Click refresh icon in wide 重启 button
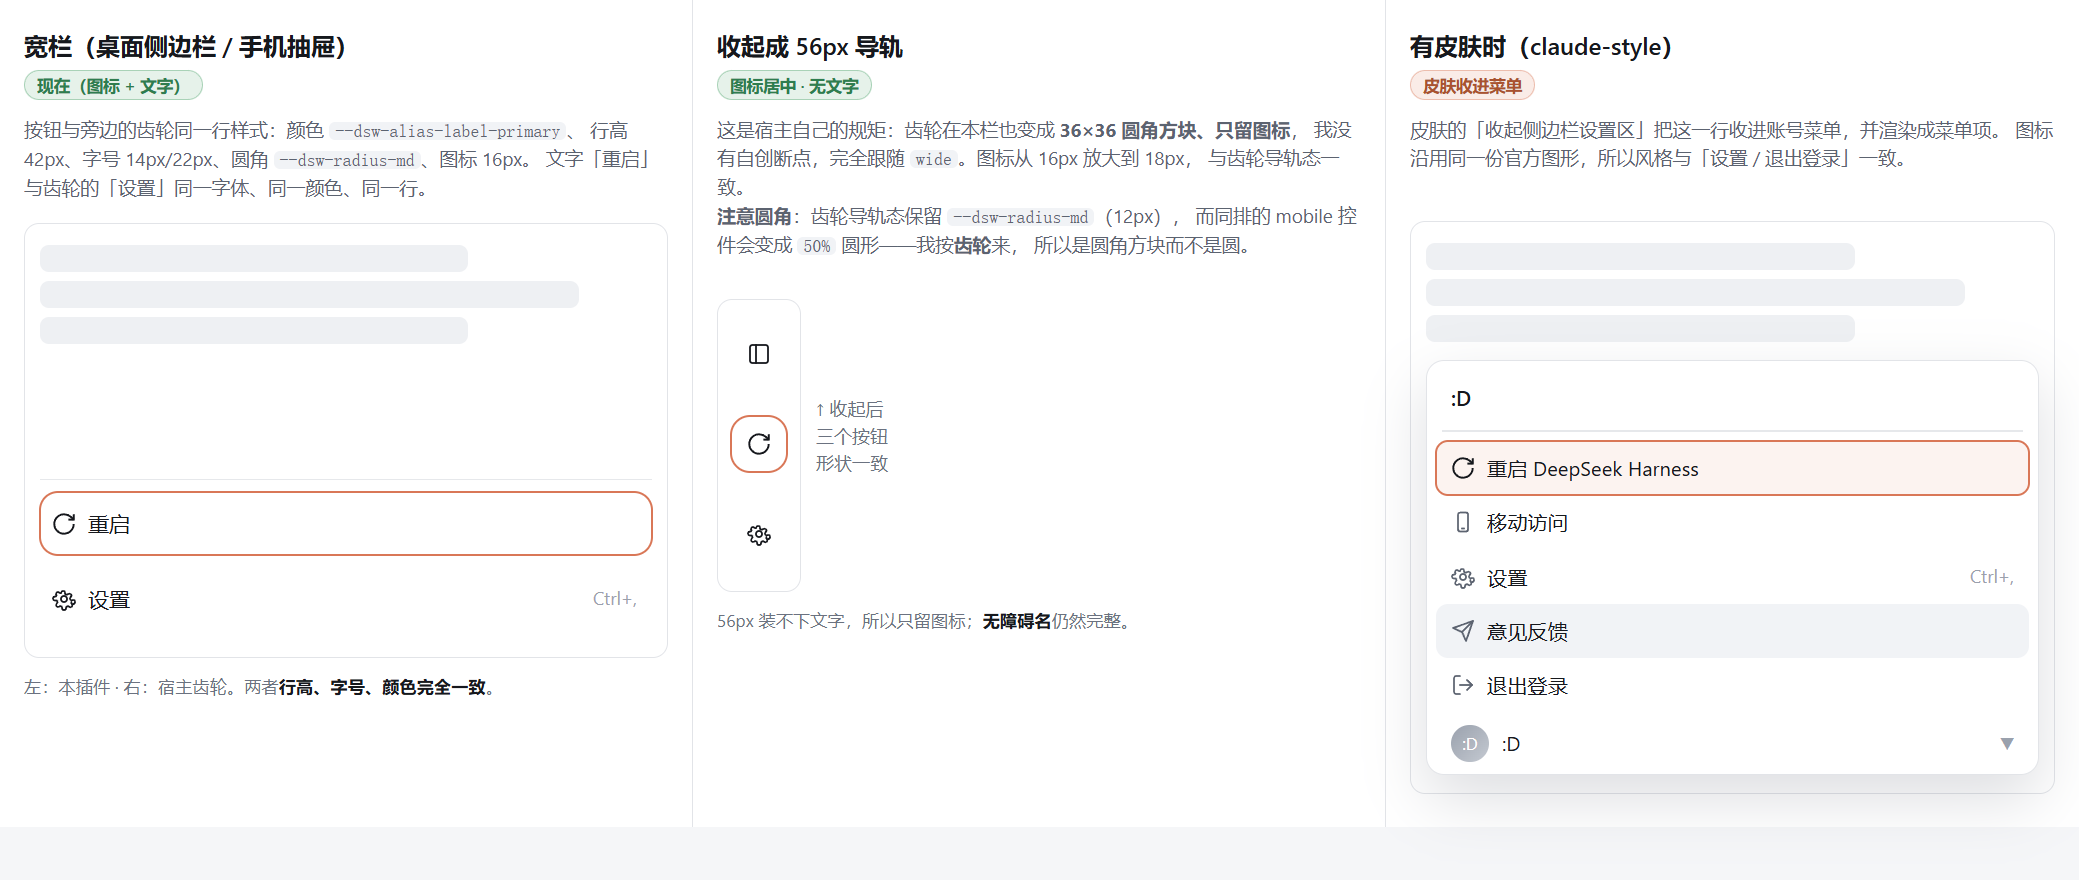 pos(64,524)
